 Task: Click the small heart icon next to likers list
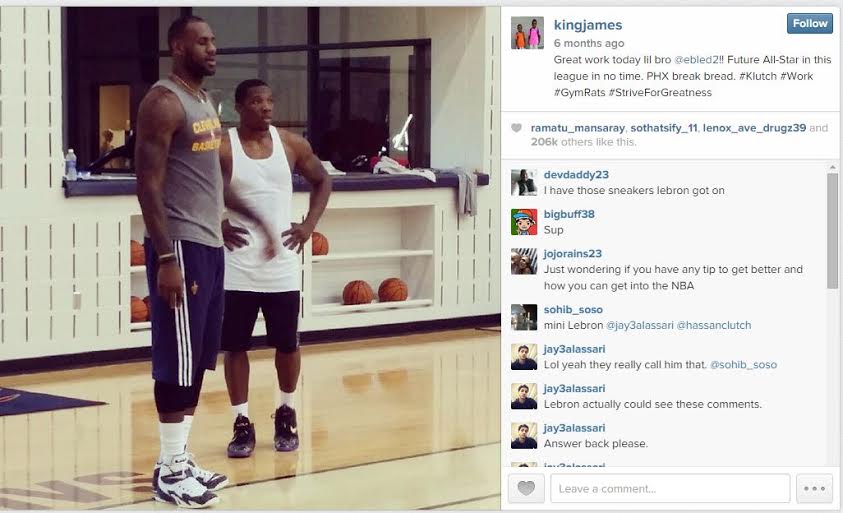pyautogui.click(x=516, y=128)
